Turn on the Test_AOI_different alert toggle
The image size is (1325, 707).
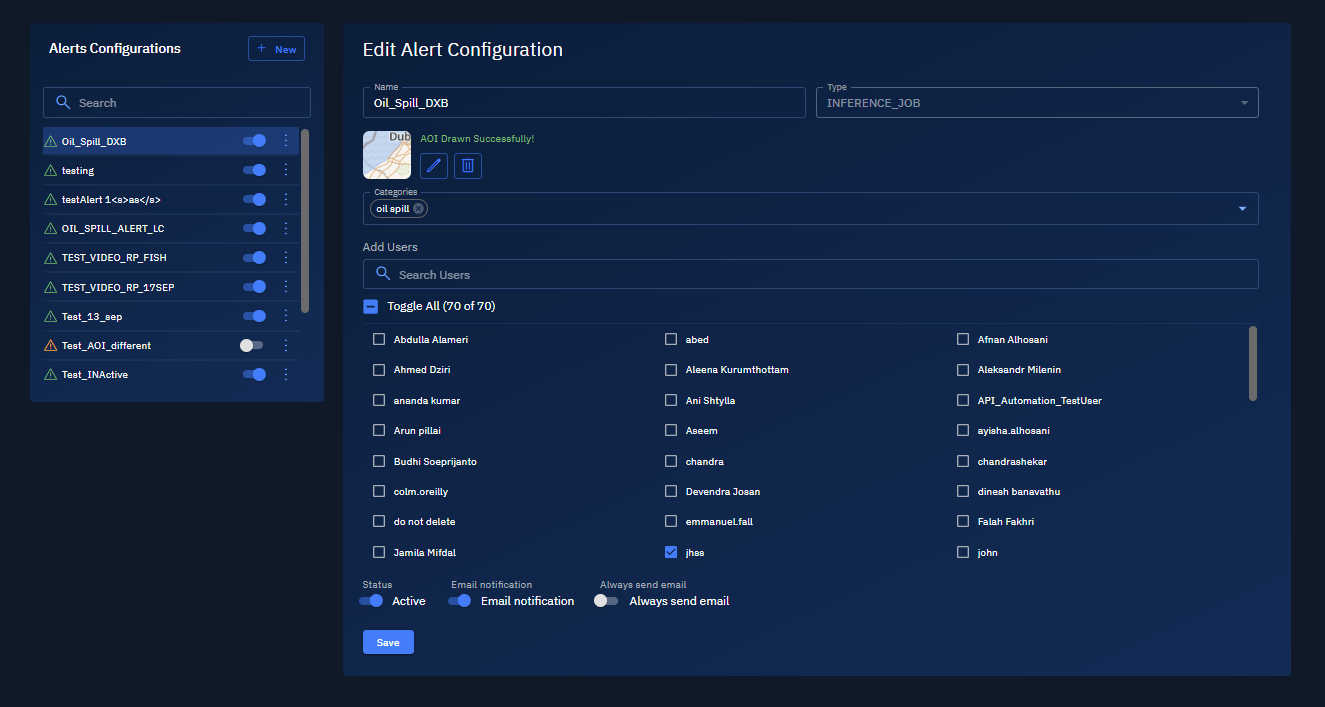(251, 345)
